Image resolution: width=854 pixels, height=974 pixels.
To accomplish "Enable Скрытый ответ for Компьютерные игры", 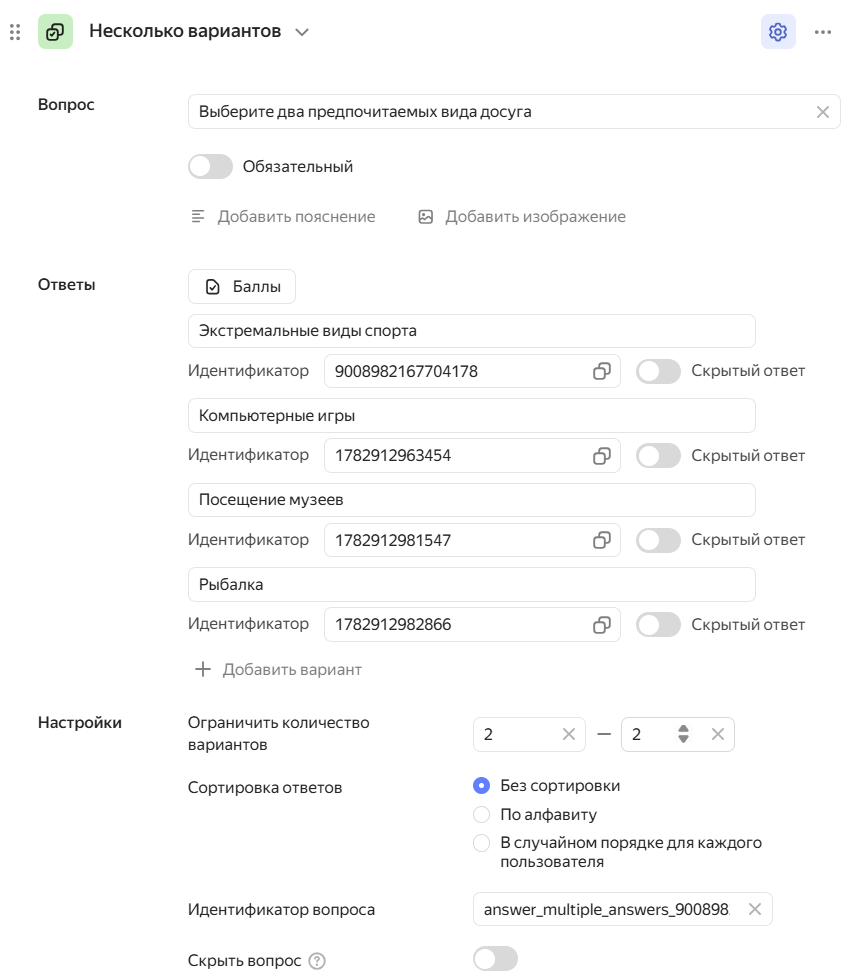I will (x=658, y=456).
